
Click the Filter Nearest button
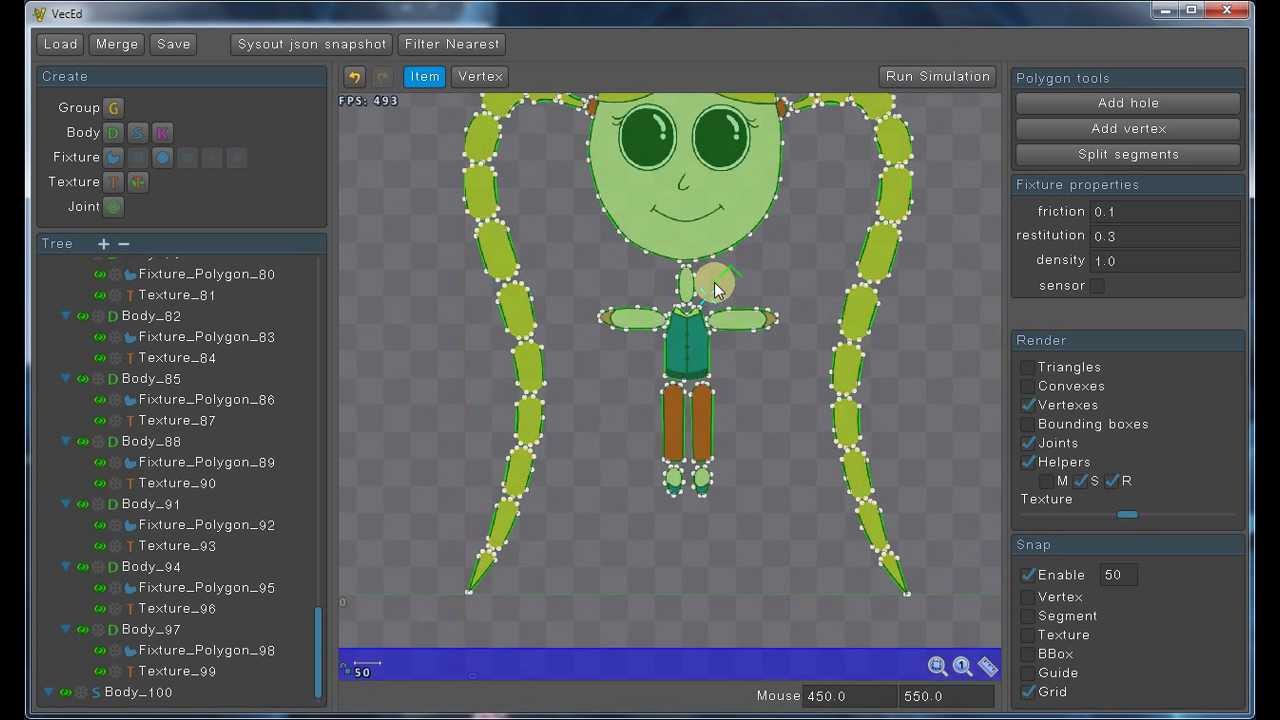click(x=452, y=44)
